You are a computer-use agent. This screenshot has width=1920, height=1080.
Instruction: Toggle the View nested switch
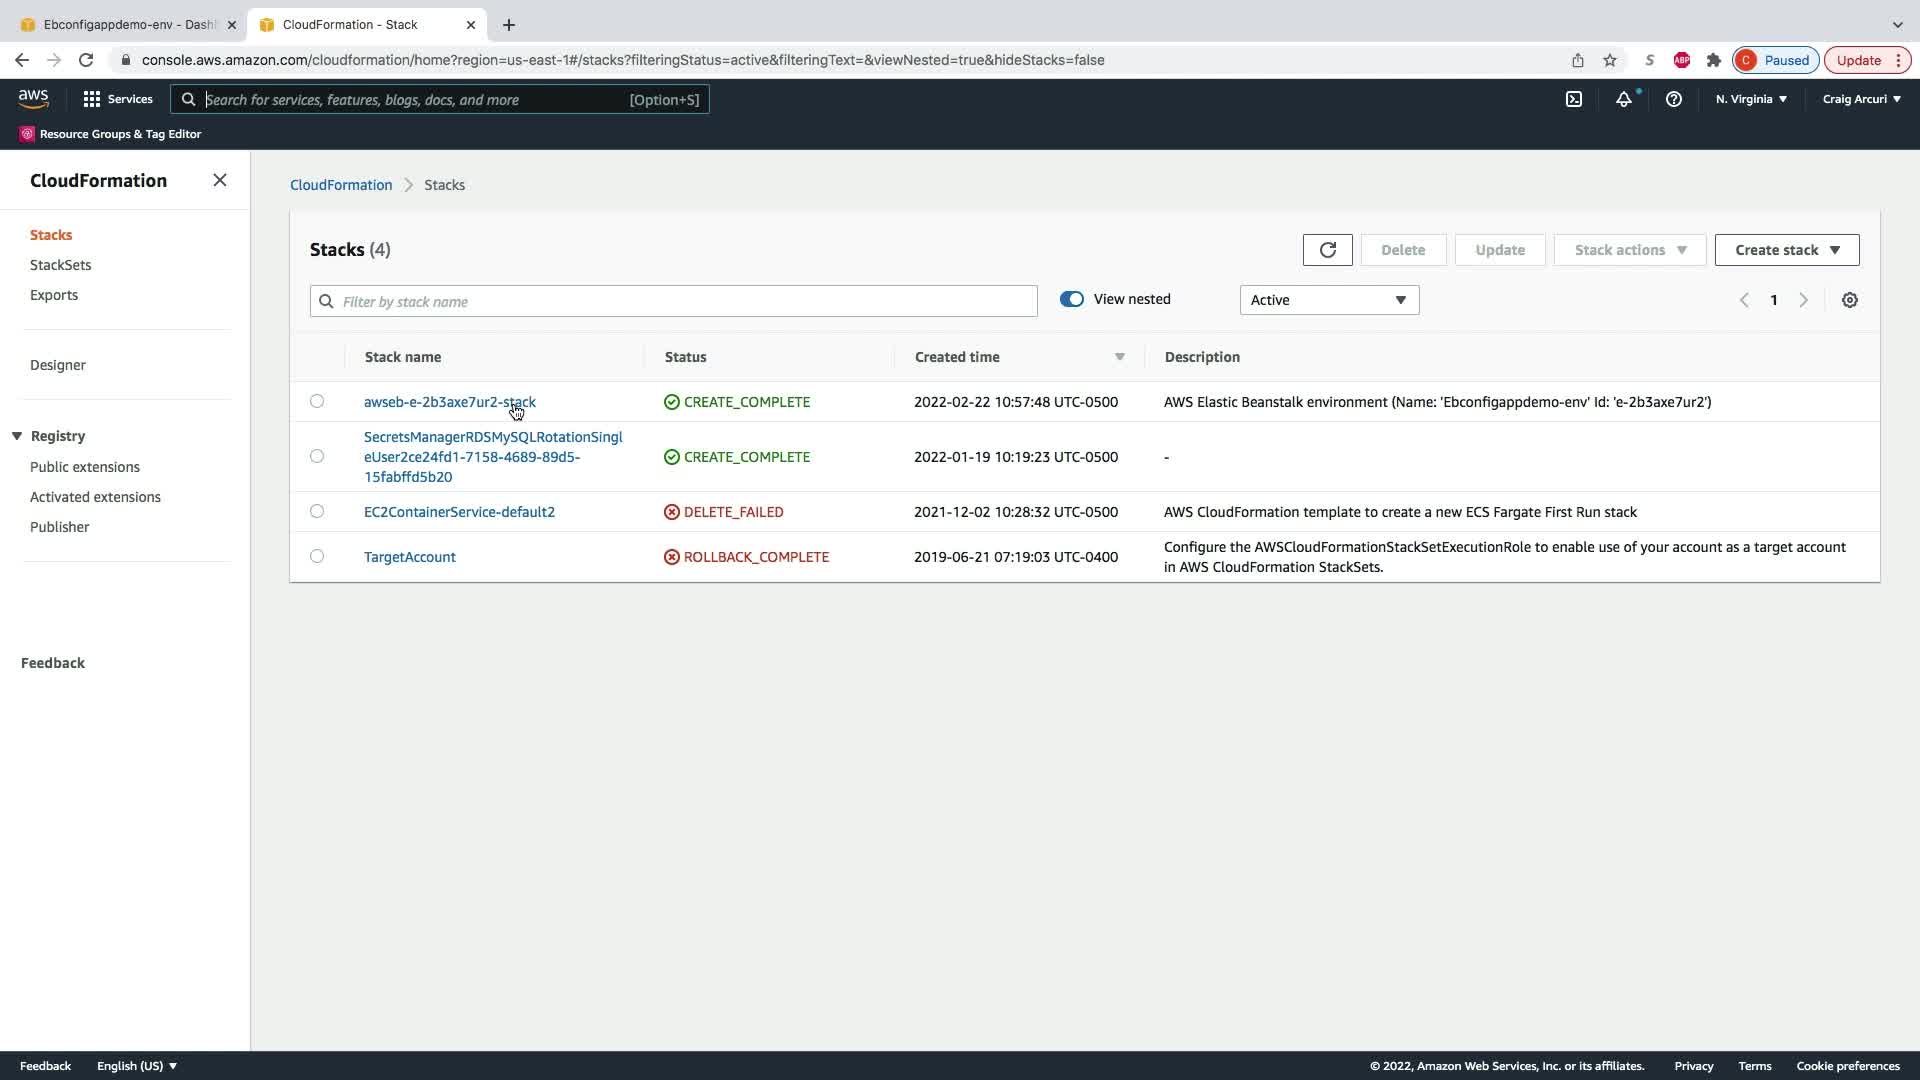[x=1071, y=299]
